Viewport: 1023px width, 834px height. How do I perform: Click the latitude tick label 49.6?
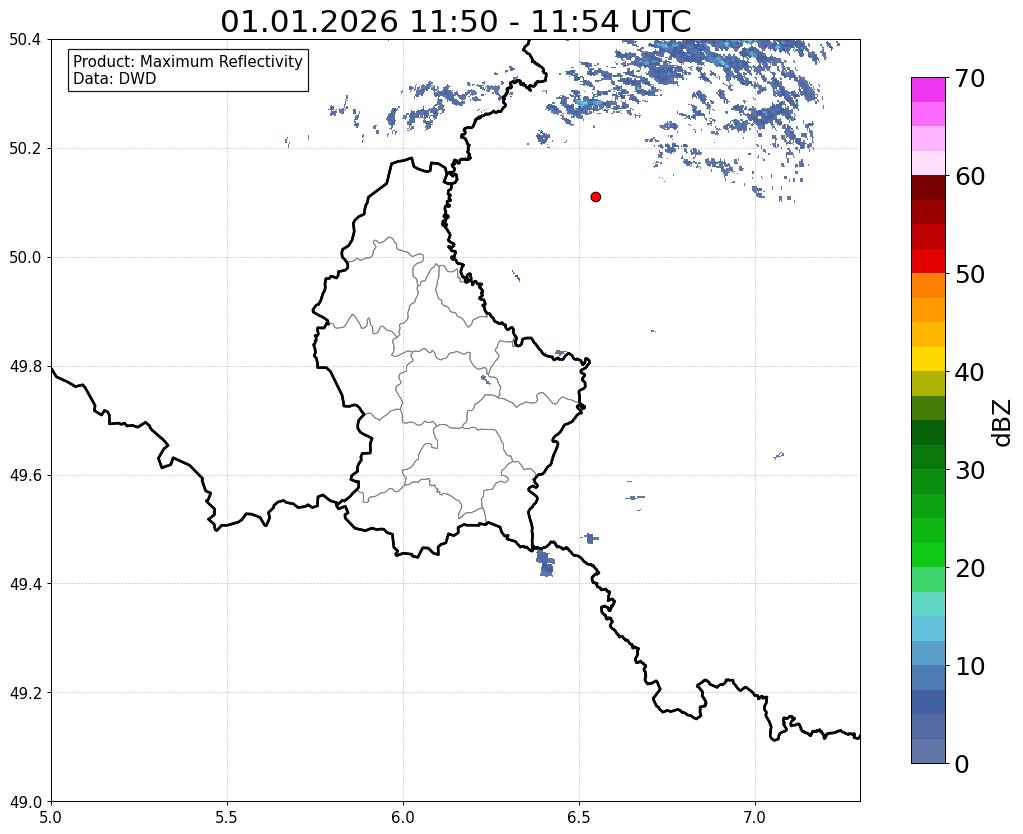(x=25, y=475)
